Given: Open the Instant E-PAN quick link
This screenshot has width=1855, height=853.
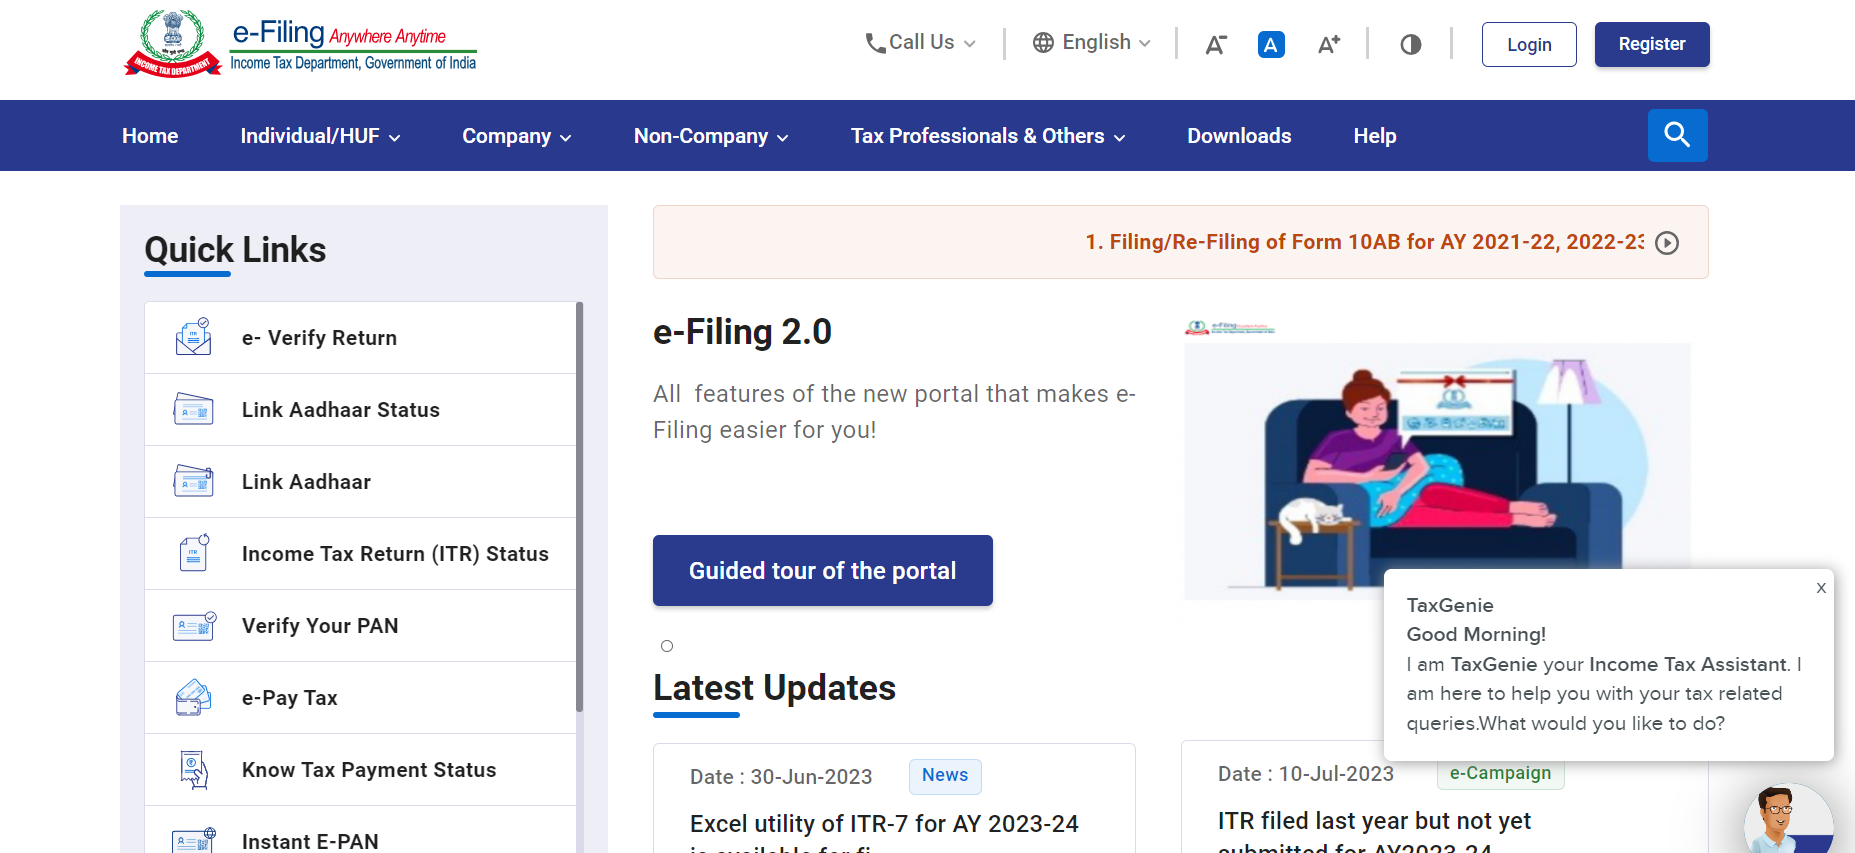Looking at the screenshot, I should click(360, 832).
